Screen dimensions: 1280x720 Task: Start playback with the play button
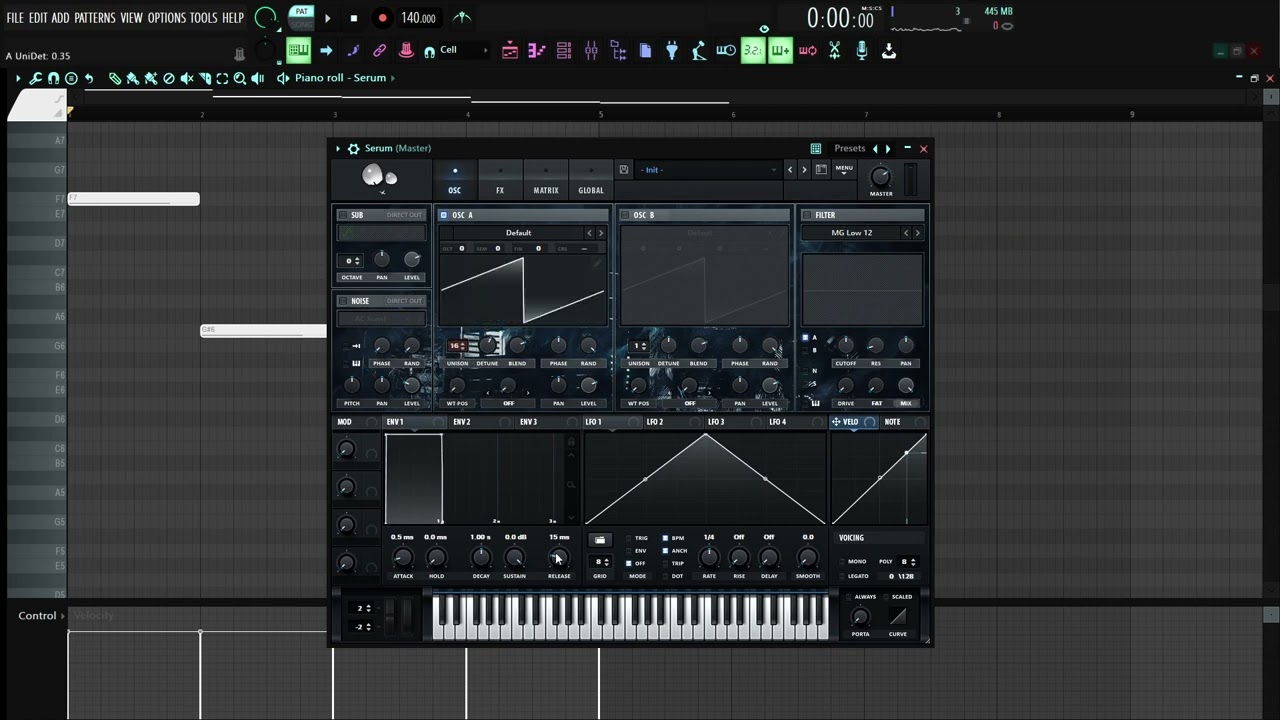327,18
